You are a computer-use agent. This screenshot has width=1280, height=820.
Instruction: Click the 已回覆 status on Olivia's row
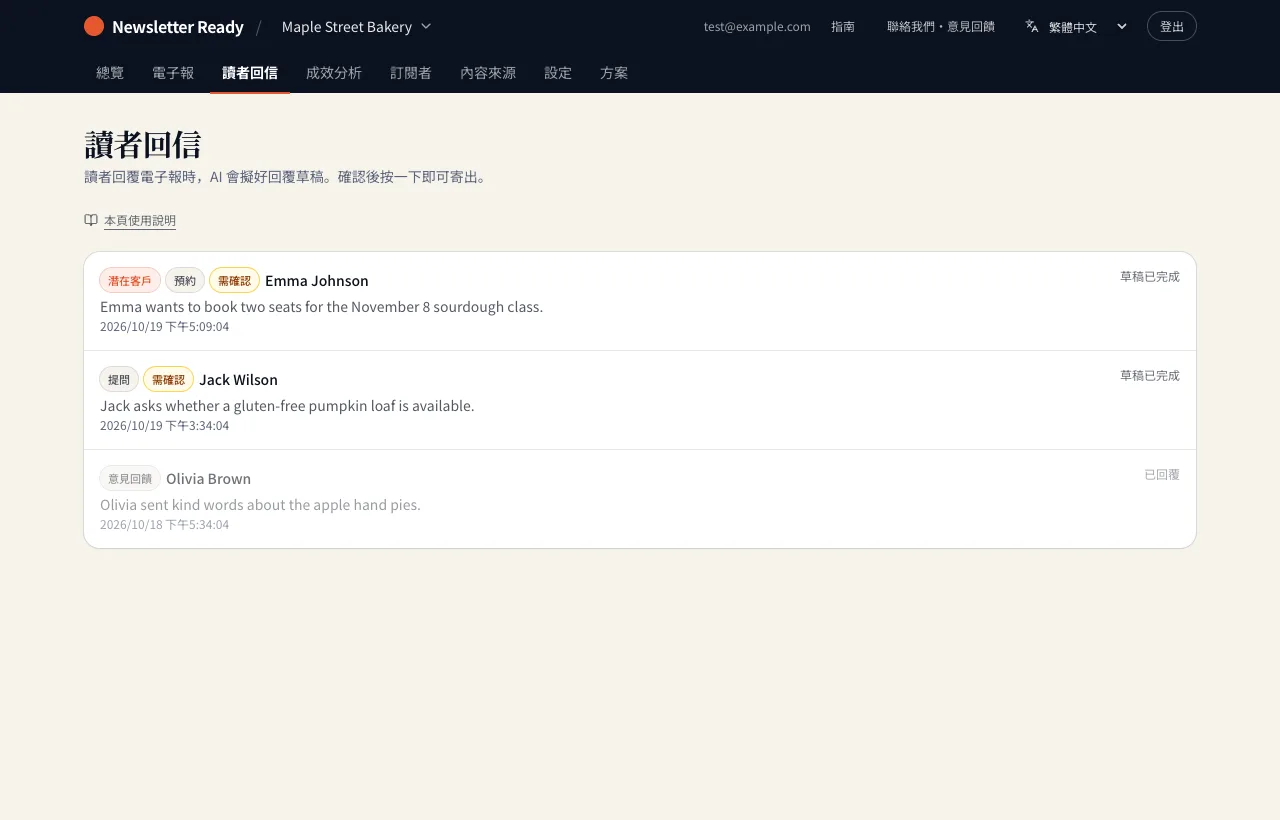[x=1162, y=475]
